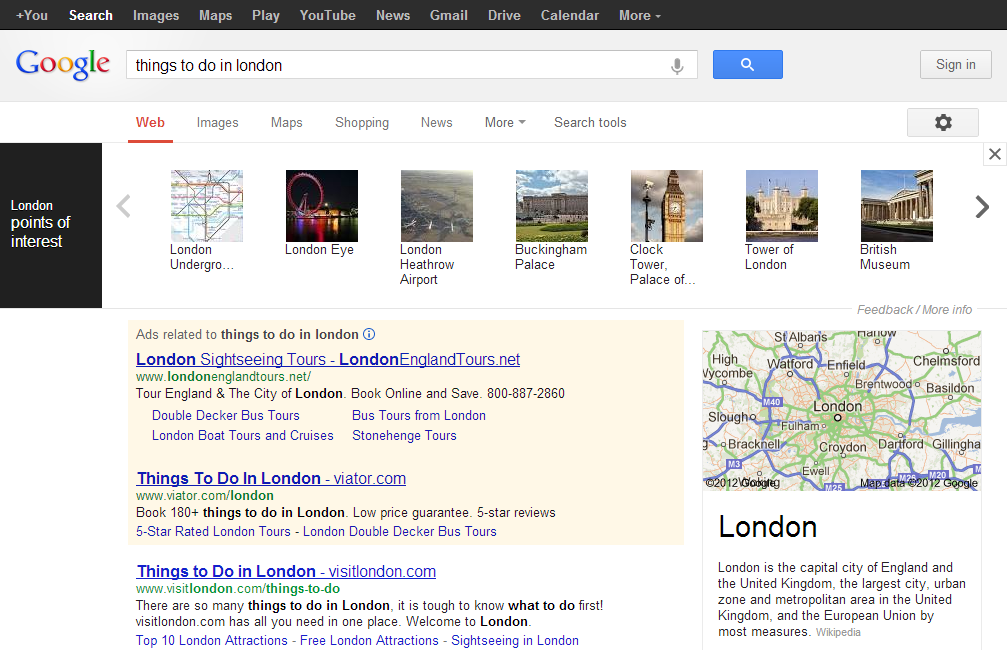This screenshot has width=1007, height=650.
Task: Open YouTube from top bar
Action: pos(328,15)
